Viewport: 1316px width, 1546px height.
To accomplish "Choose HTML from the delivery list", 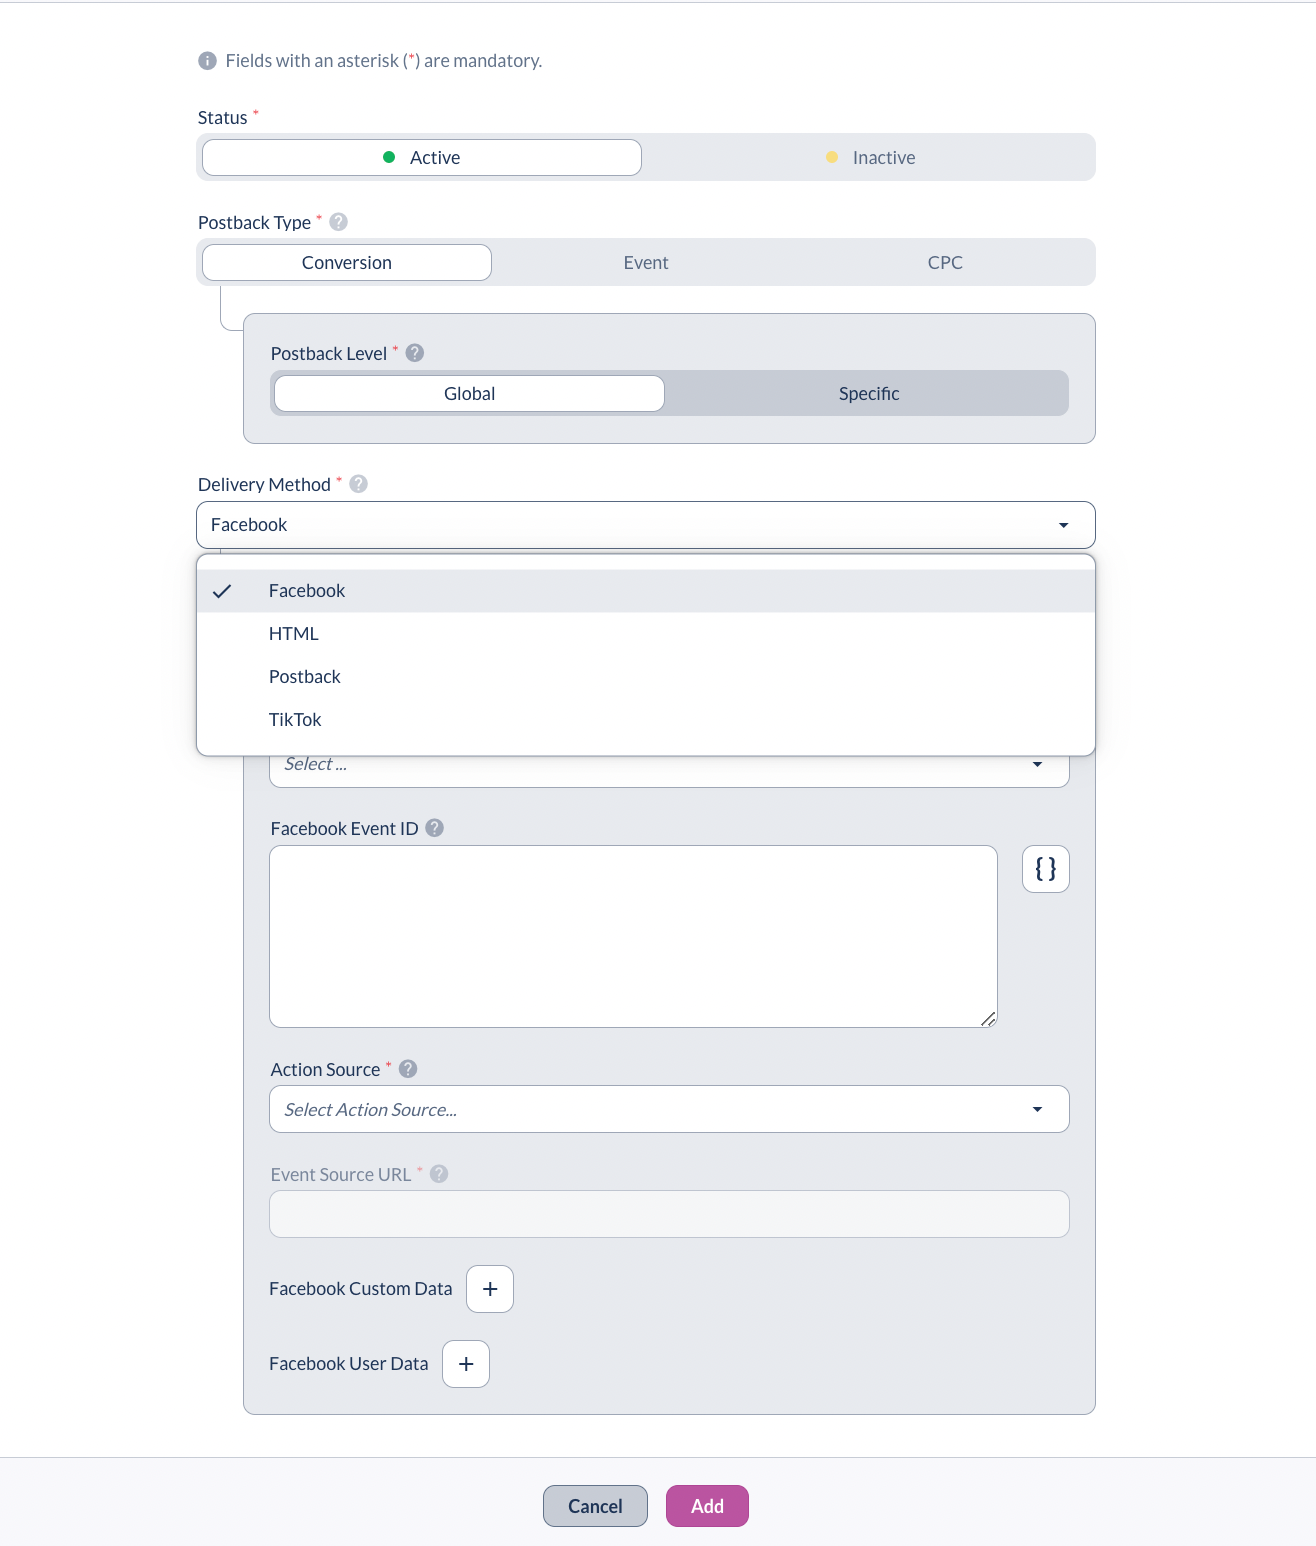I will (294, 634).
